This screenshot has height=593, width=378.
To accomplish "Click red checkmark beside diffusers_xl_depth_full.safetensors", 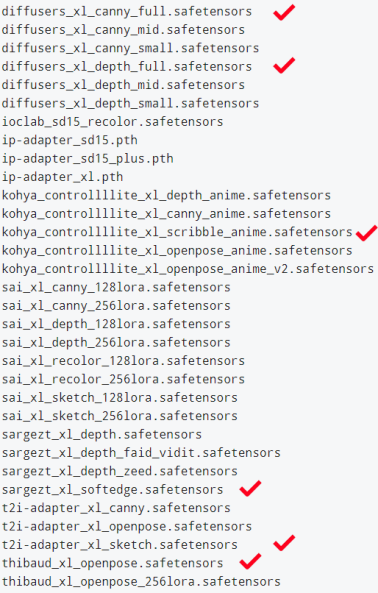I will point(284,65).
